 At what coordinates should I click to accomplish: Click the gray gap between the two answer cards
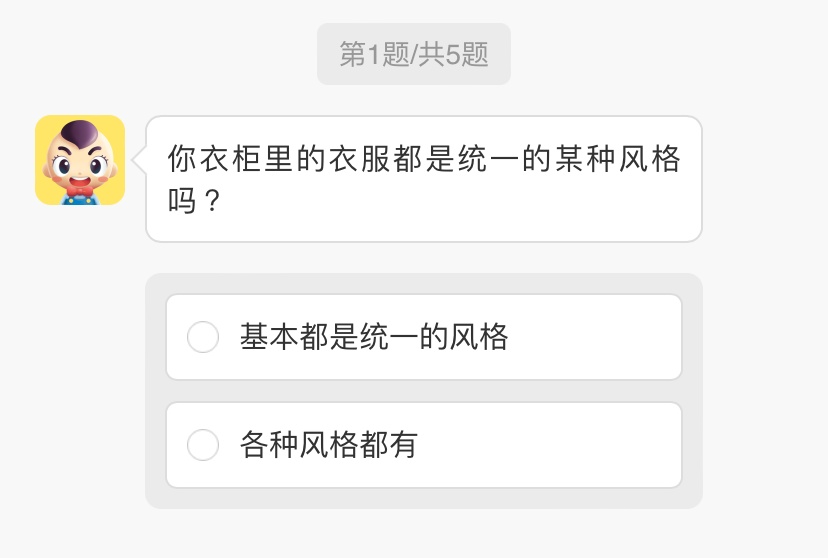click(424, 391)
